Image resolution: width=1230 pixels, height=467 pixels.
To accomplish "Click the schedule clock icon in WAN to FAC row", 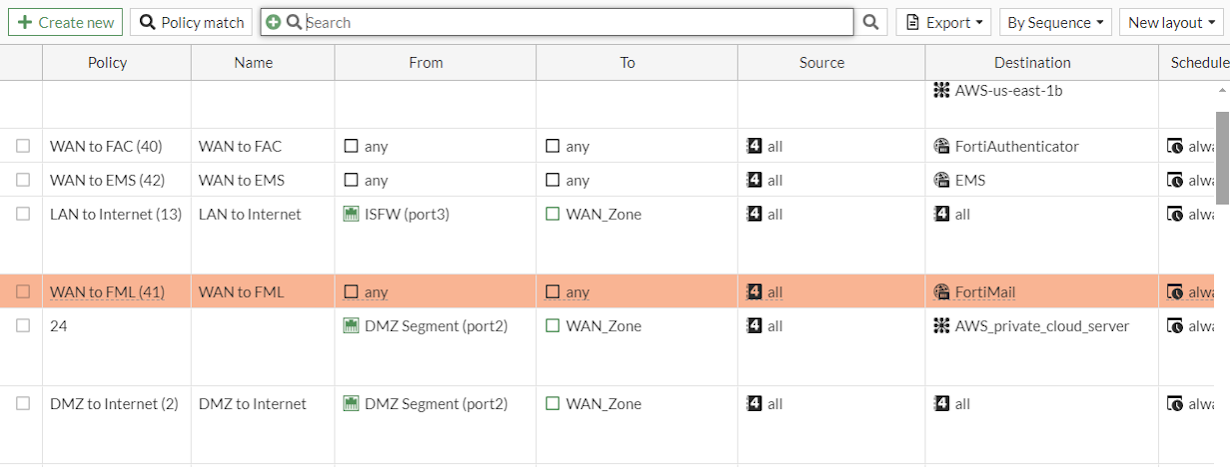I will 1175,146.
